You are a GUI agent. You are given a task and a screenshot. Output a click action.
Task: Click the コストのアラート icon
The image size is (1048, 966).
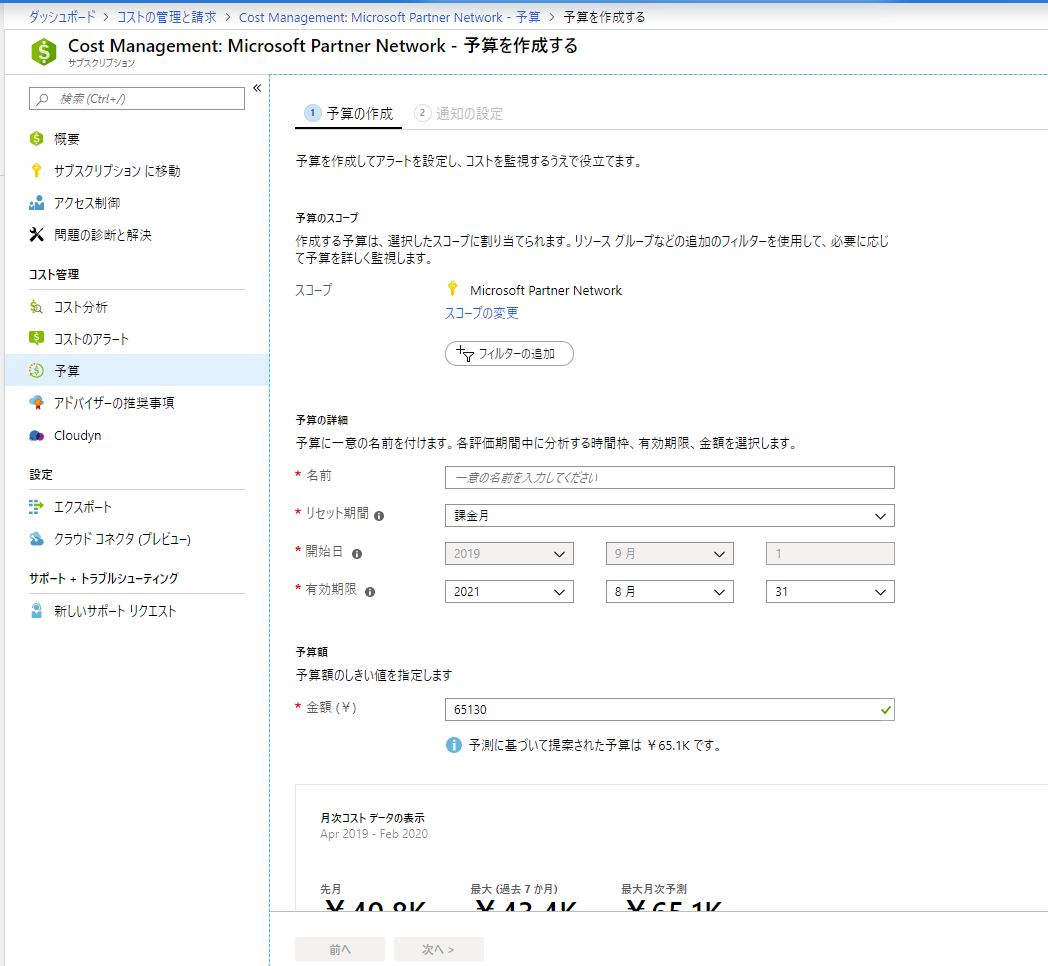tap(37, 338)
